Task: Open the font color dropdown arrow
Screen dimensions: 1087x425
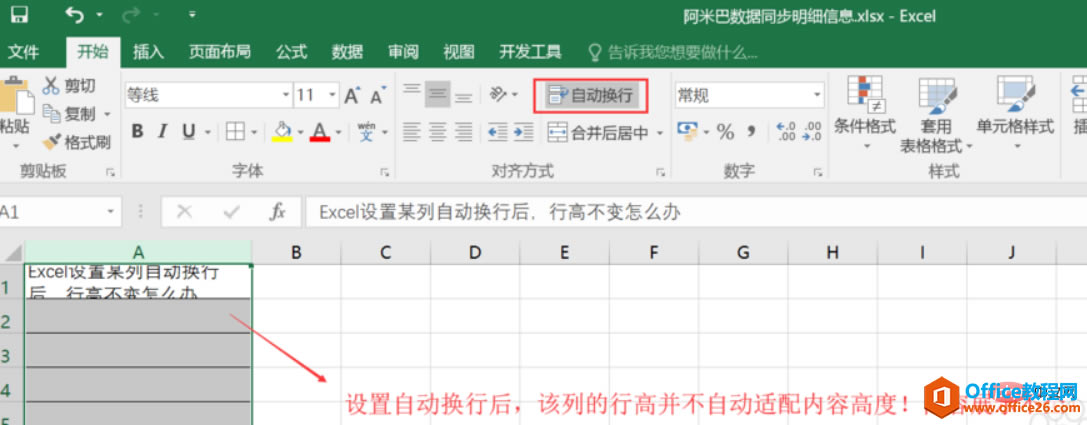Action: pos(338,132)
